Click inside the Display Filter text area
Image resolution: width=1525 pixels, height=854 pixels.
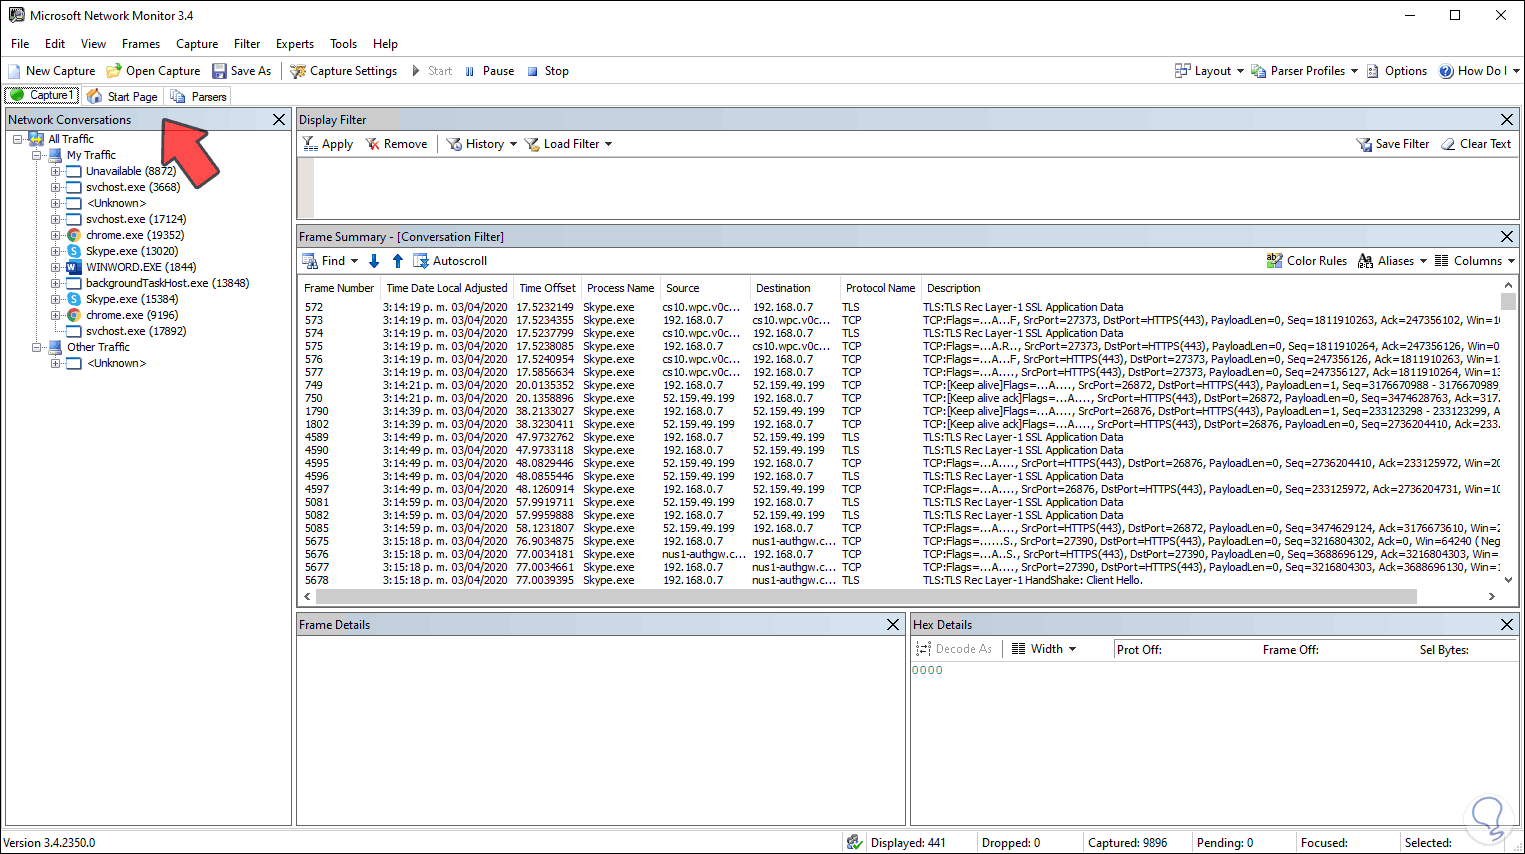point(907,187)
